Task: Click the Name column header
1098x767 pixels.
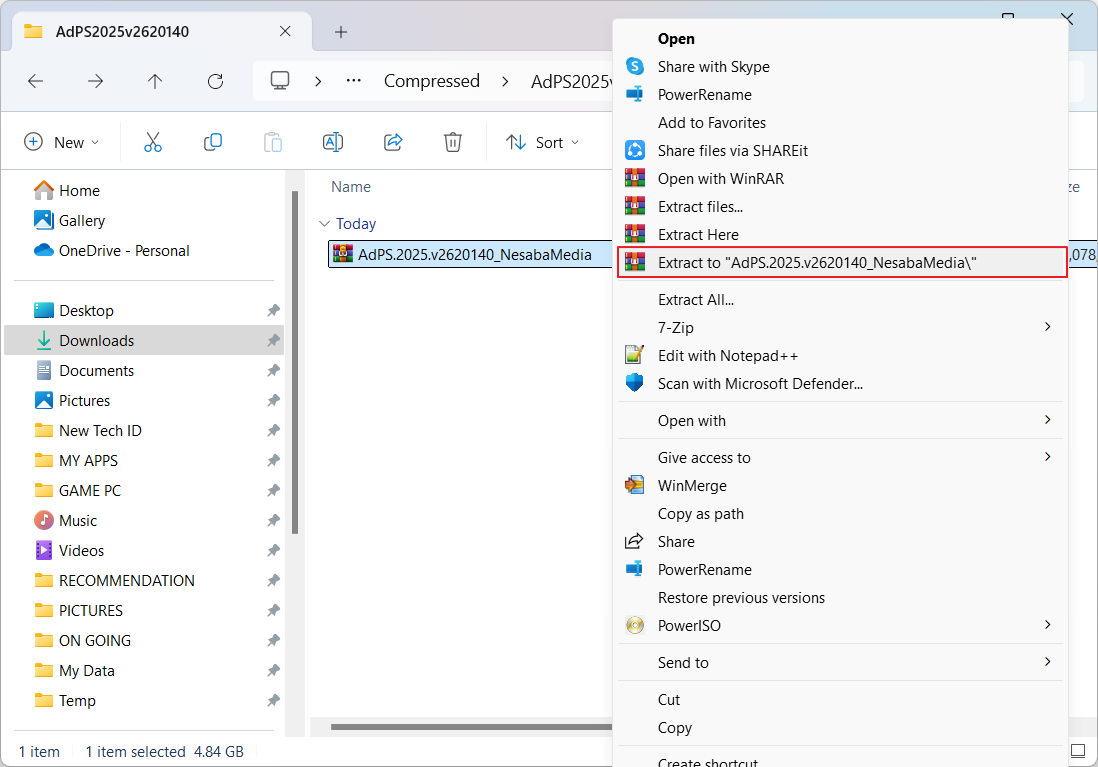Action: pos(351,187)
